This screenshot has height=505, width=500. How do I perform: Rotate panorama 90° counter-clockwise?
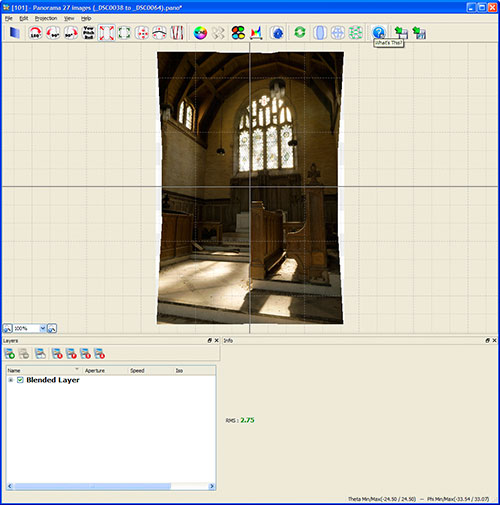(53, 33)
